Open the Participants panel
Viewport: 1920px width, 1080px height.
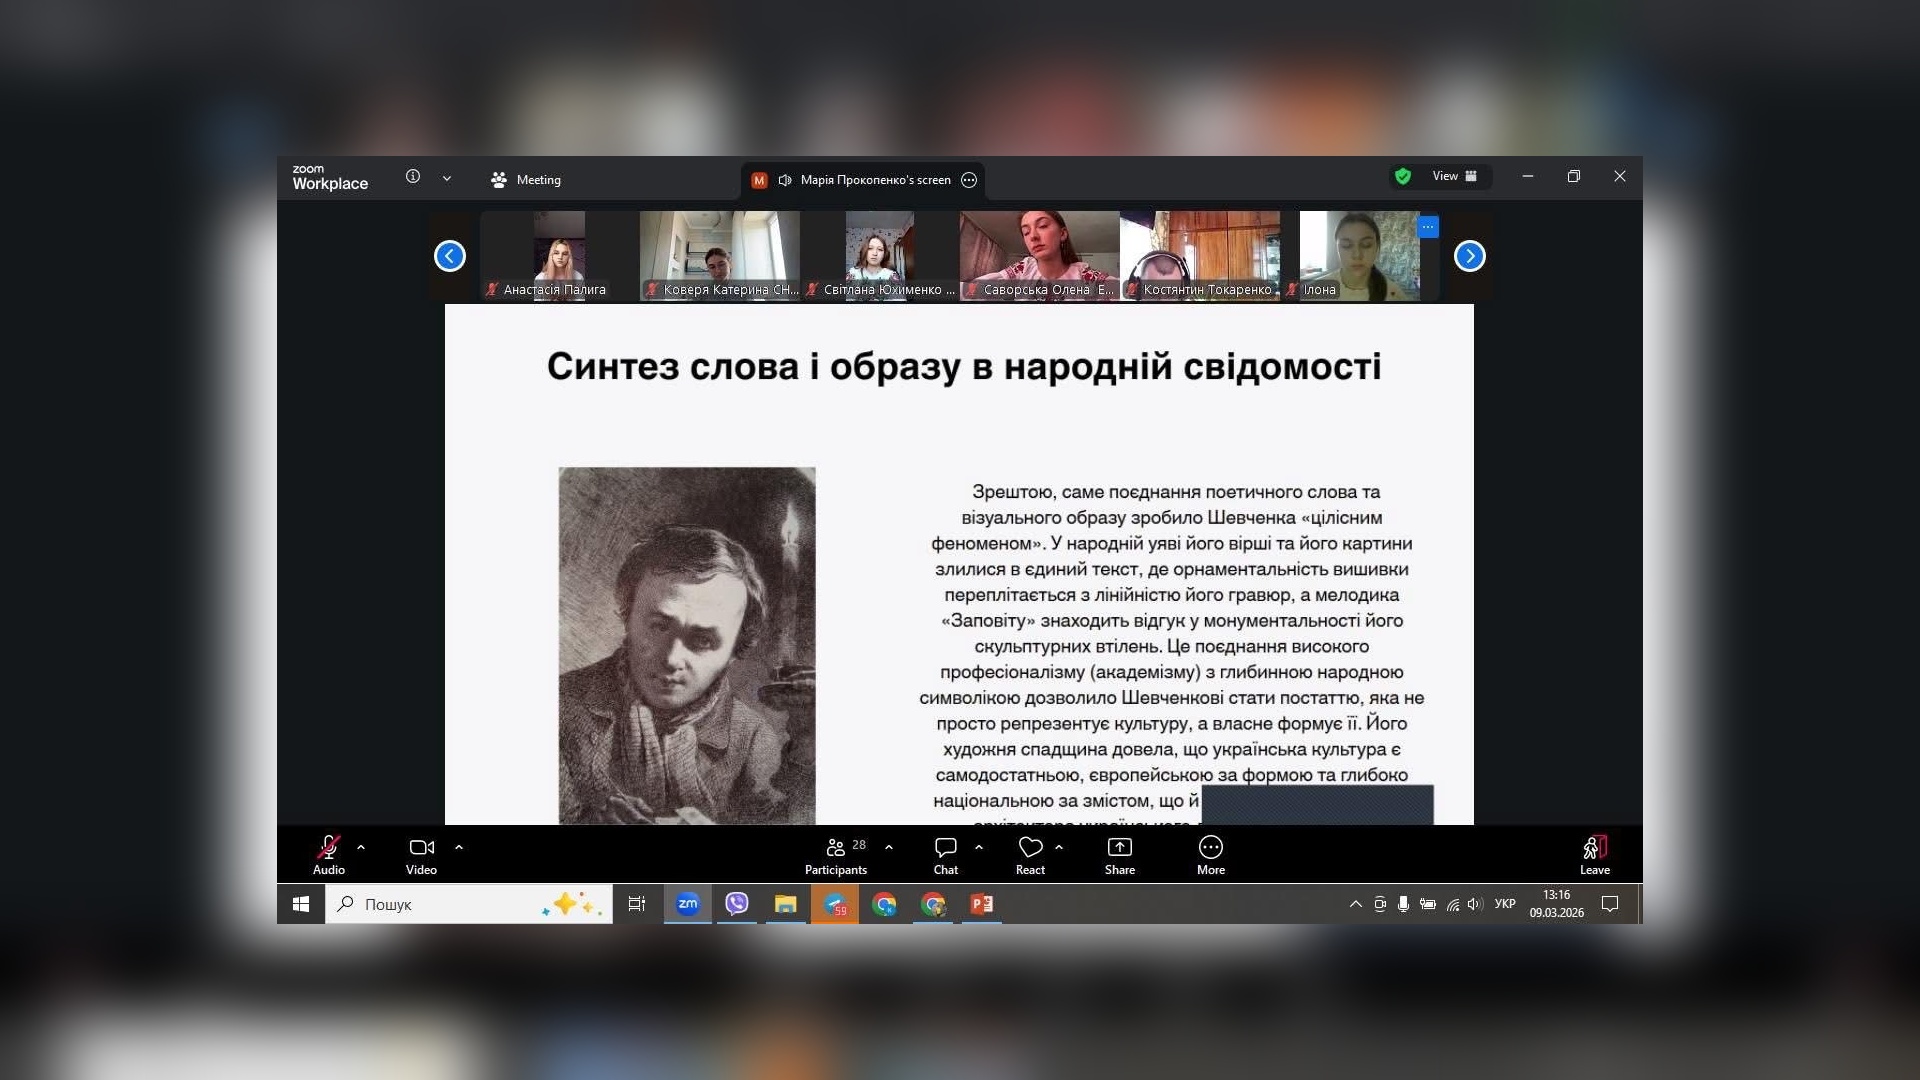point(836,854)
